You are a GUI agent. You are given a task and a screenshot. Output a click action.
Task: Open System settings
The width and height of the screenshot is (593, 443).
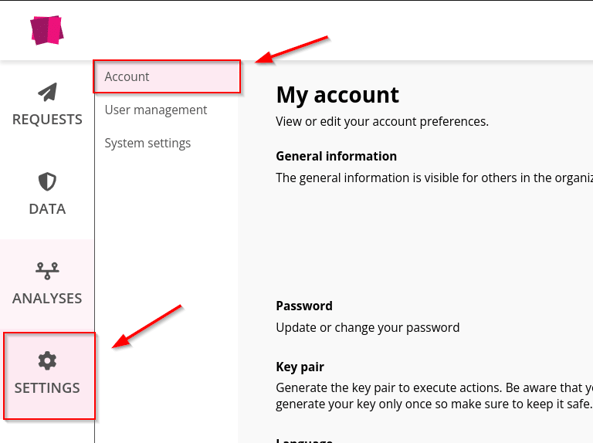point(147,143)
